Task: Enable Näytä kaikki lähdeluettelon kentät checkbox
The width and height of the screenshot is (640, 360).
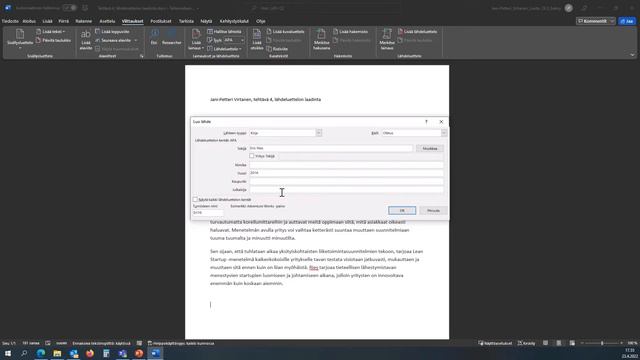Action: pyautogui.click(x=195, y=200)
